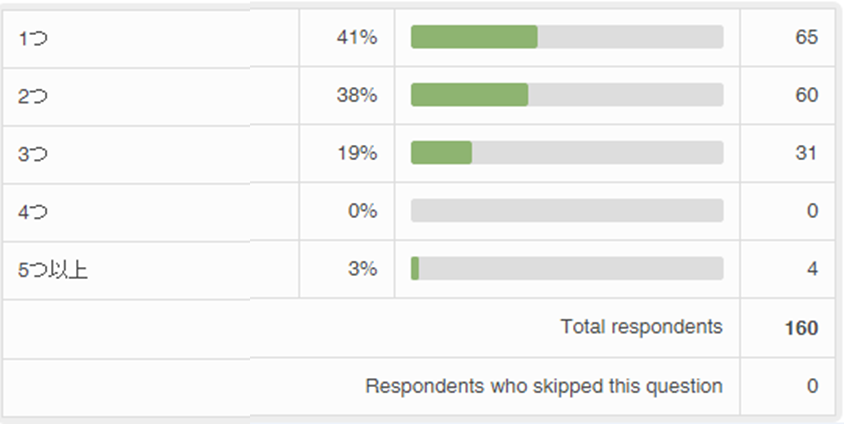Screen dimensions: 844x424
Task: Click the response count 31
Action: (807, 154)
